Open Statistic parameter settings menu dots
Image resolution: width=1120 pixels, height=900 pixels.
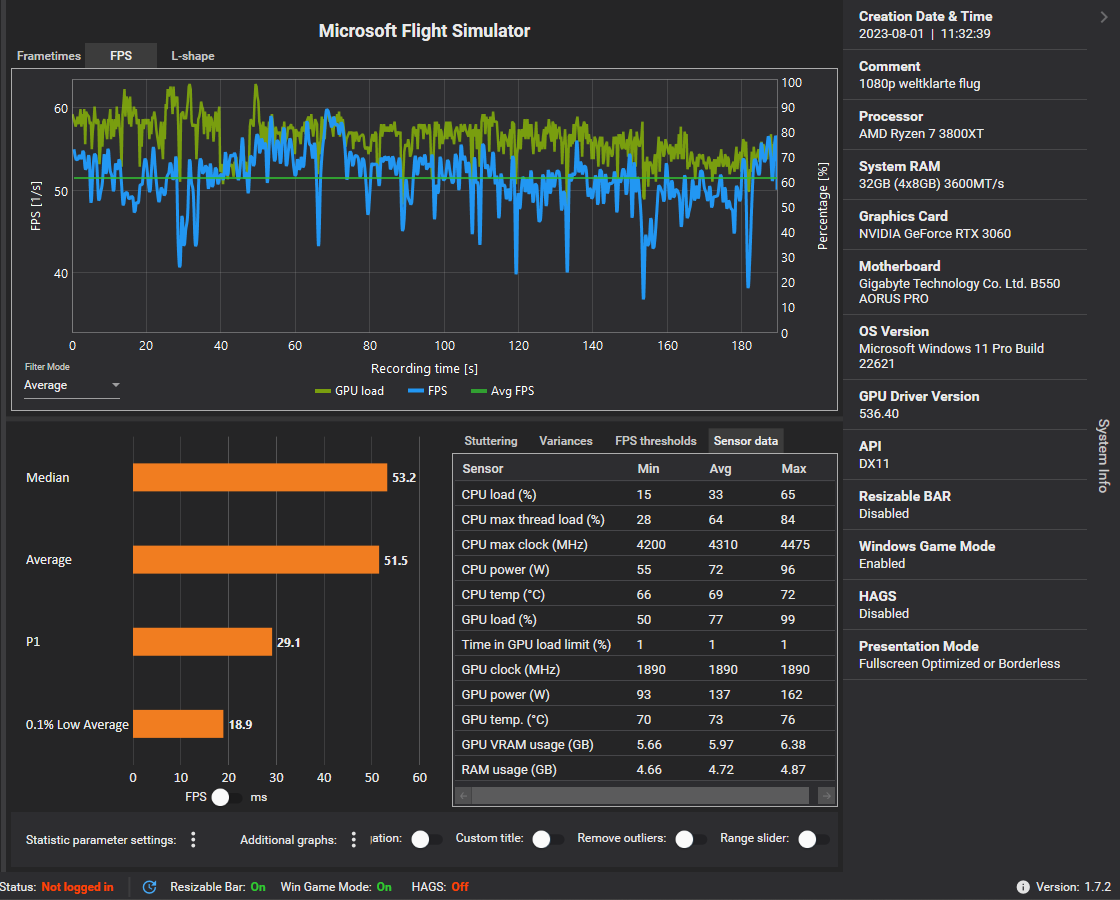(193, 839)
